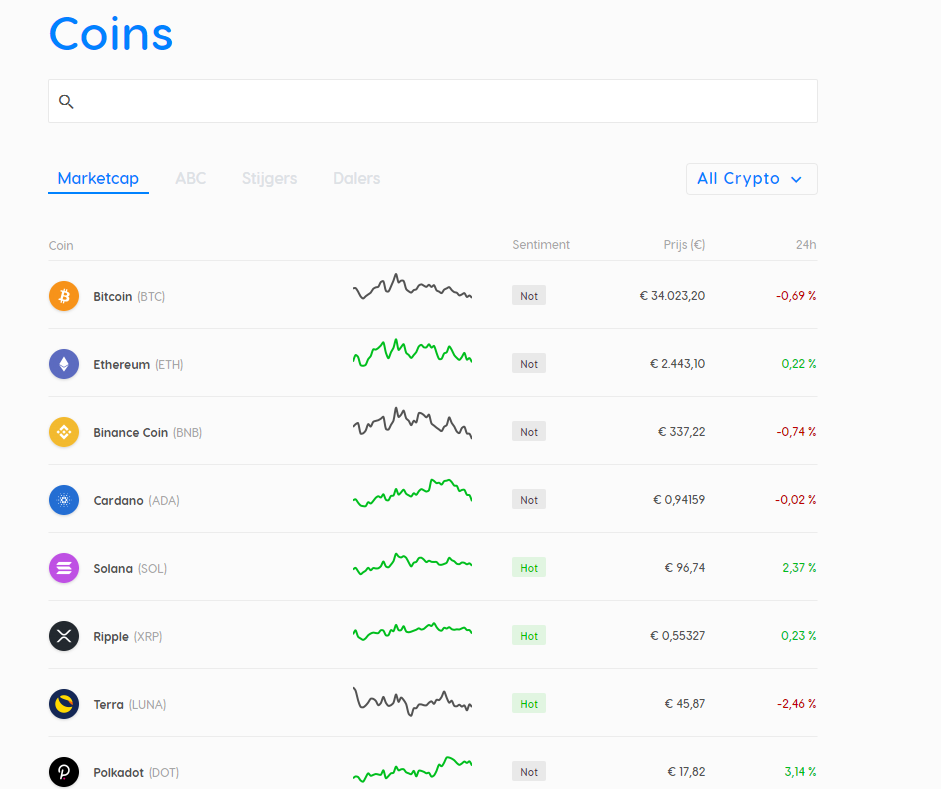Focus the coin search input field
The width and height of the screenshot is (941, 789).
(433, 101)
